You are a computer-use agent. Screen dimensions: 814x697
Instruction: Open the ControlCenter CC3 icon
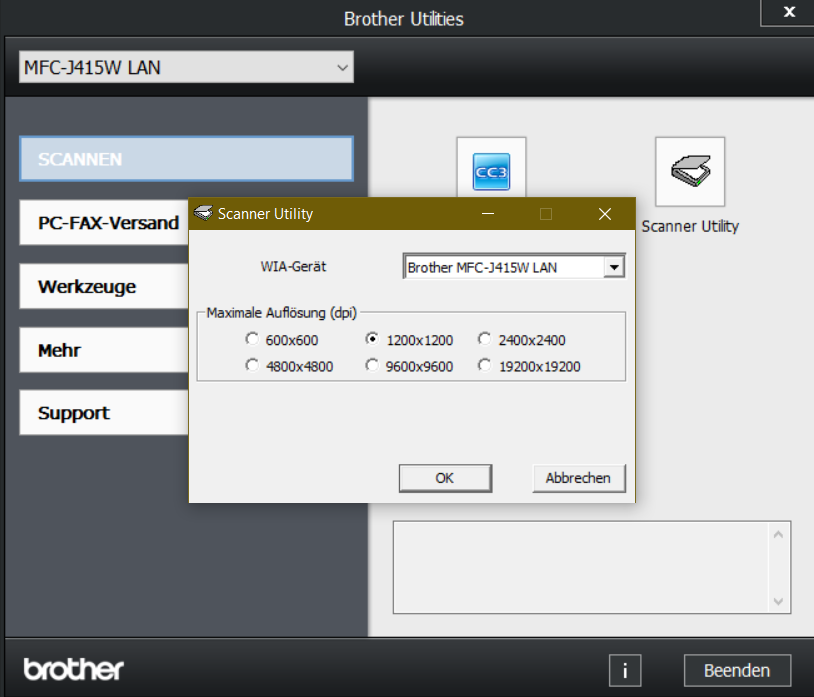pyautogui.click(x=491, y=168)
